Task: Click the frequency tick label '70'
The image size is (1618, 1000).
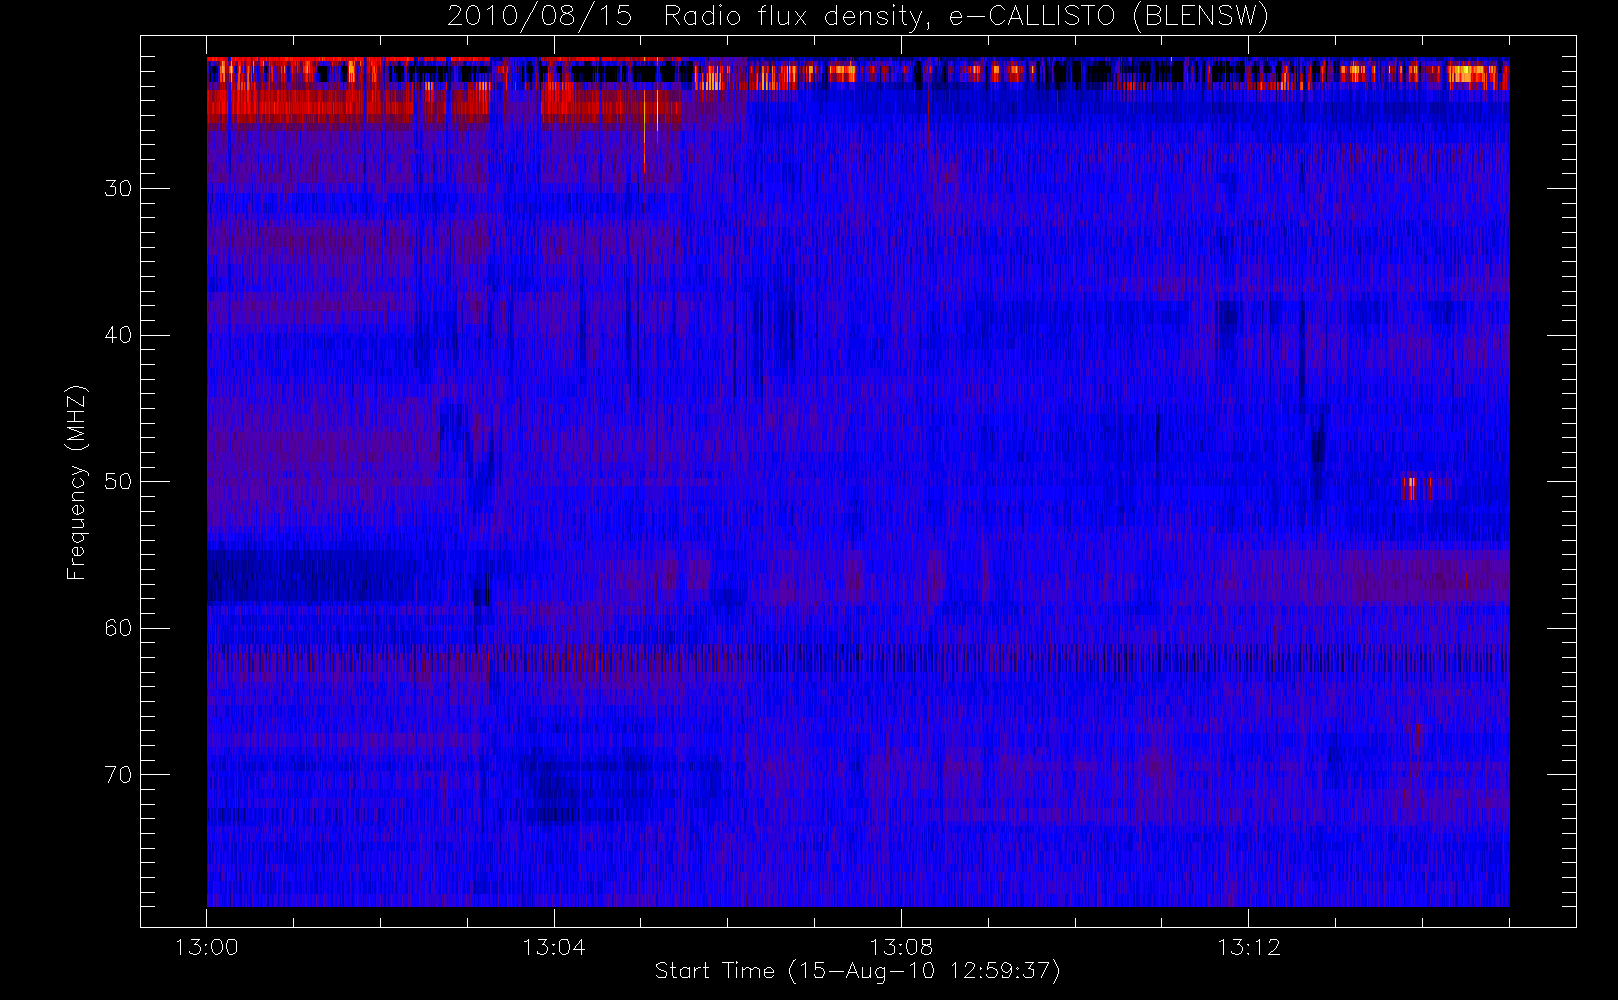Action: [x=118, y=774]
